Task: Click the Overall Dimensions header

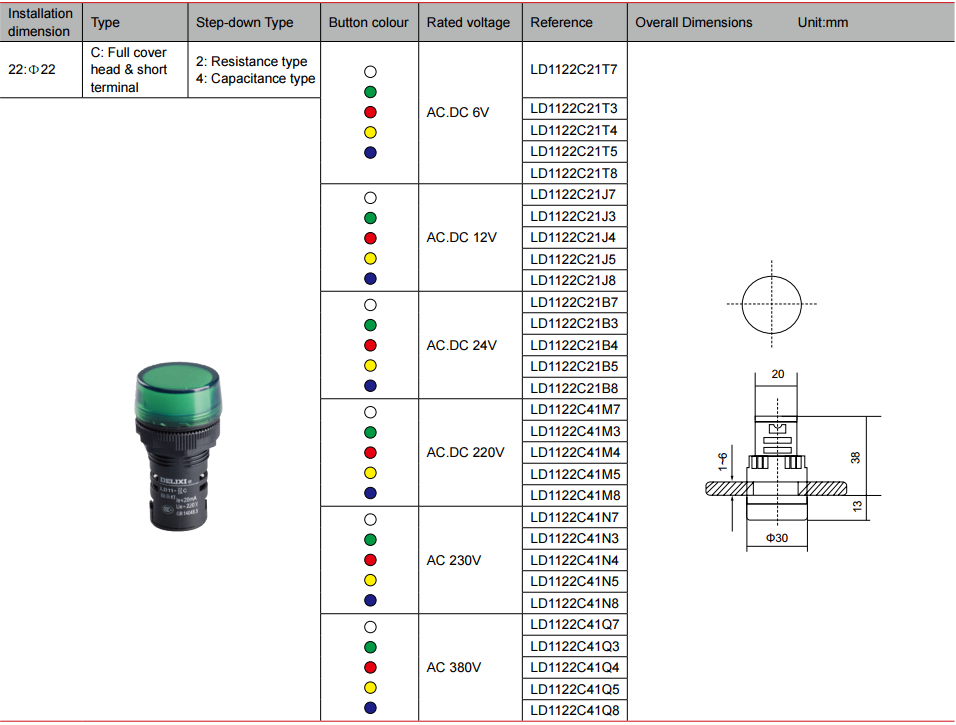Action: tap(694, 23)
